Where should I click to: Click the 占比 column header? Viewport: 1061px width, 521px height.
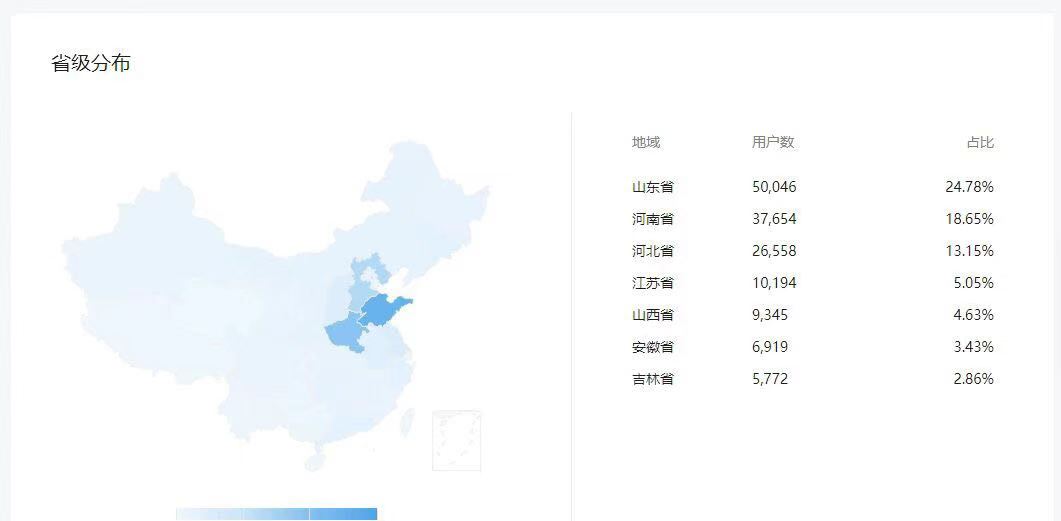pos(980,142)
